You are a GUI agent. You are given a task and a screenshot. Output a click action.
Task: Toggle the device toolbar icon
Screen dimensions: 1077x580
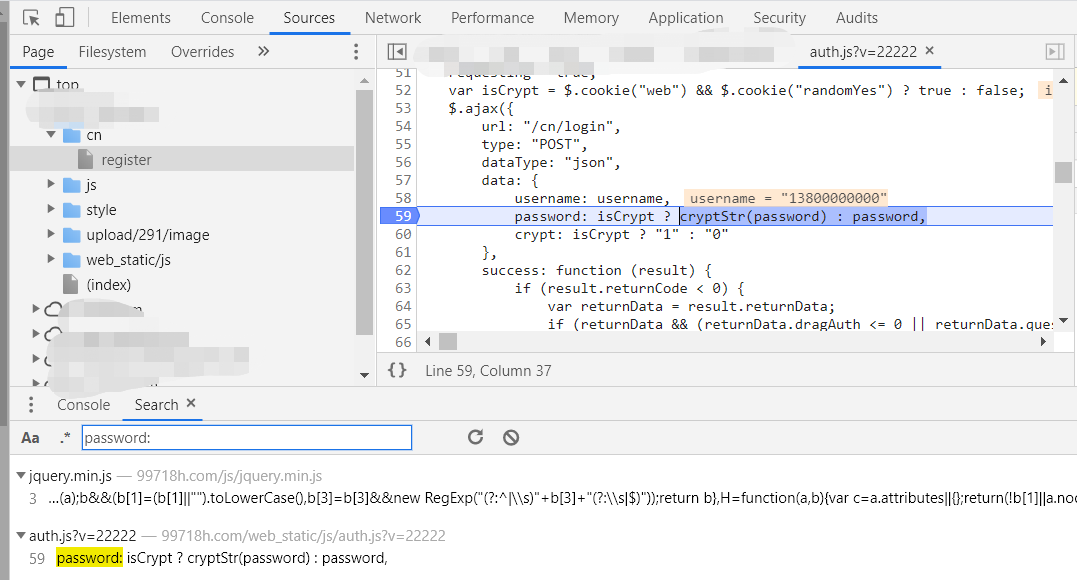pyautogui.click(x=65, y=18)
